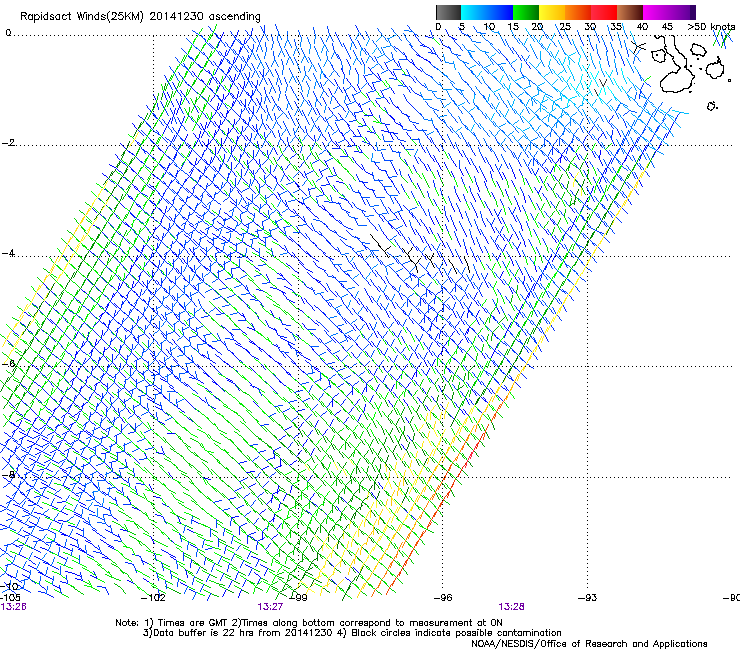740x650 pixels.
Task: Click the legend label '25'
Action: [565, 26]
